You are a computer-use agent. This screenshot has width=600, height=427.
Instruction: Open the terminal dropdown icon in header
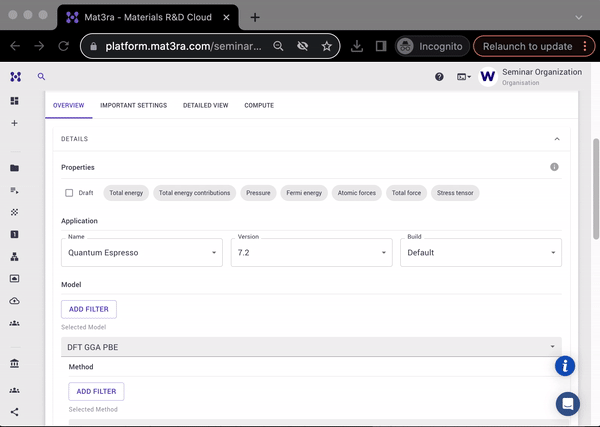[464, 77]
